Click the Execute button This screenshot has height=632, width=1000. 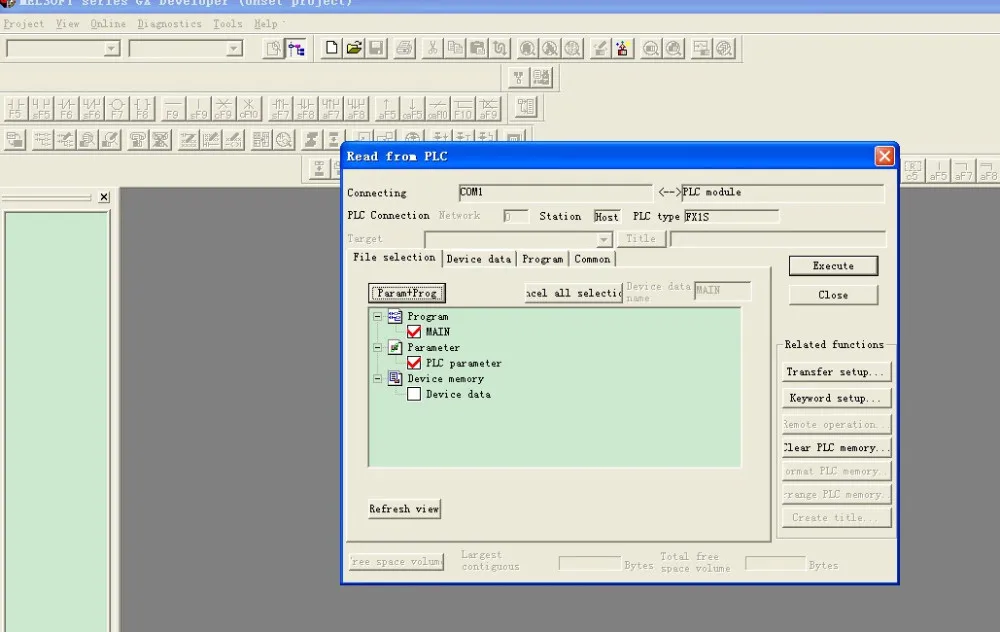click(833, 266)
